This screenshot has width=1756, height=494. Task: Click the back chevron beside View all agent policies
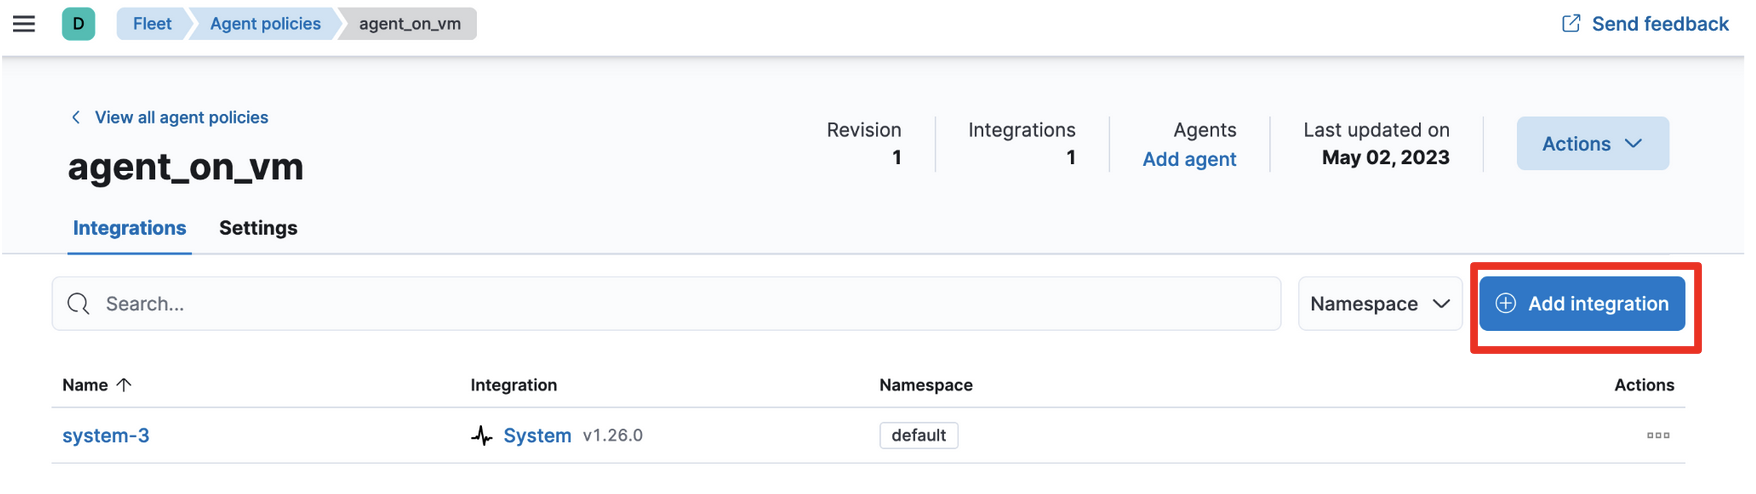coord(76,118)
